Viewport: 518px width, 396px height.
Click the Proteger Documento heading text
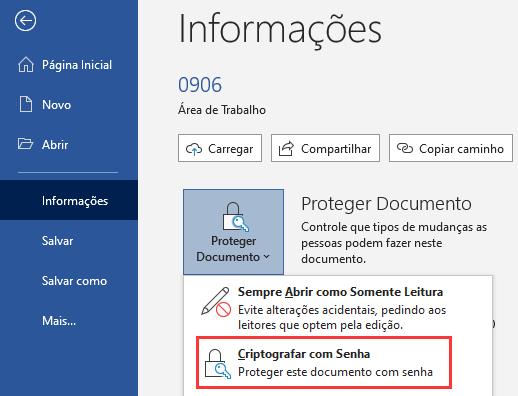(386, 204)
